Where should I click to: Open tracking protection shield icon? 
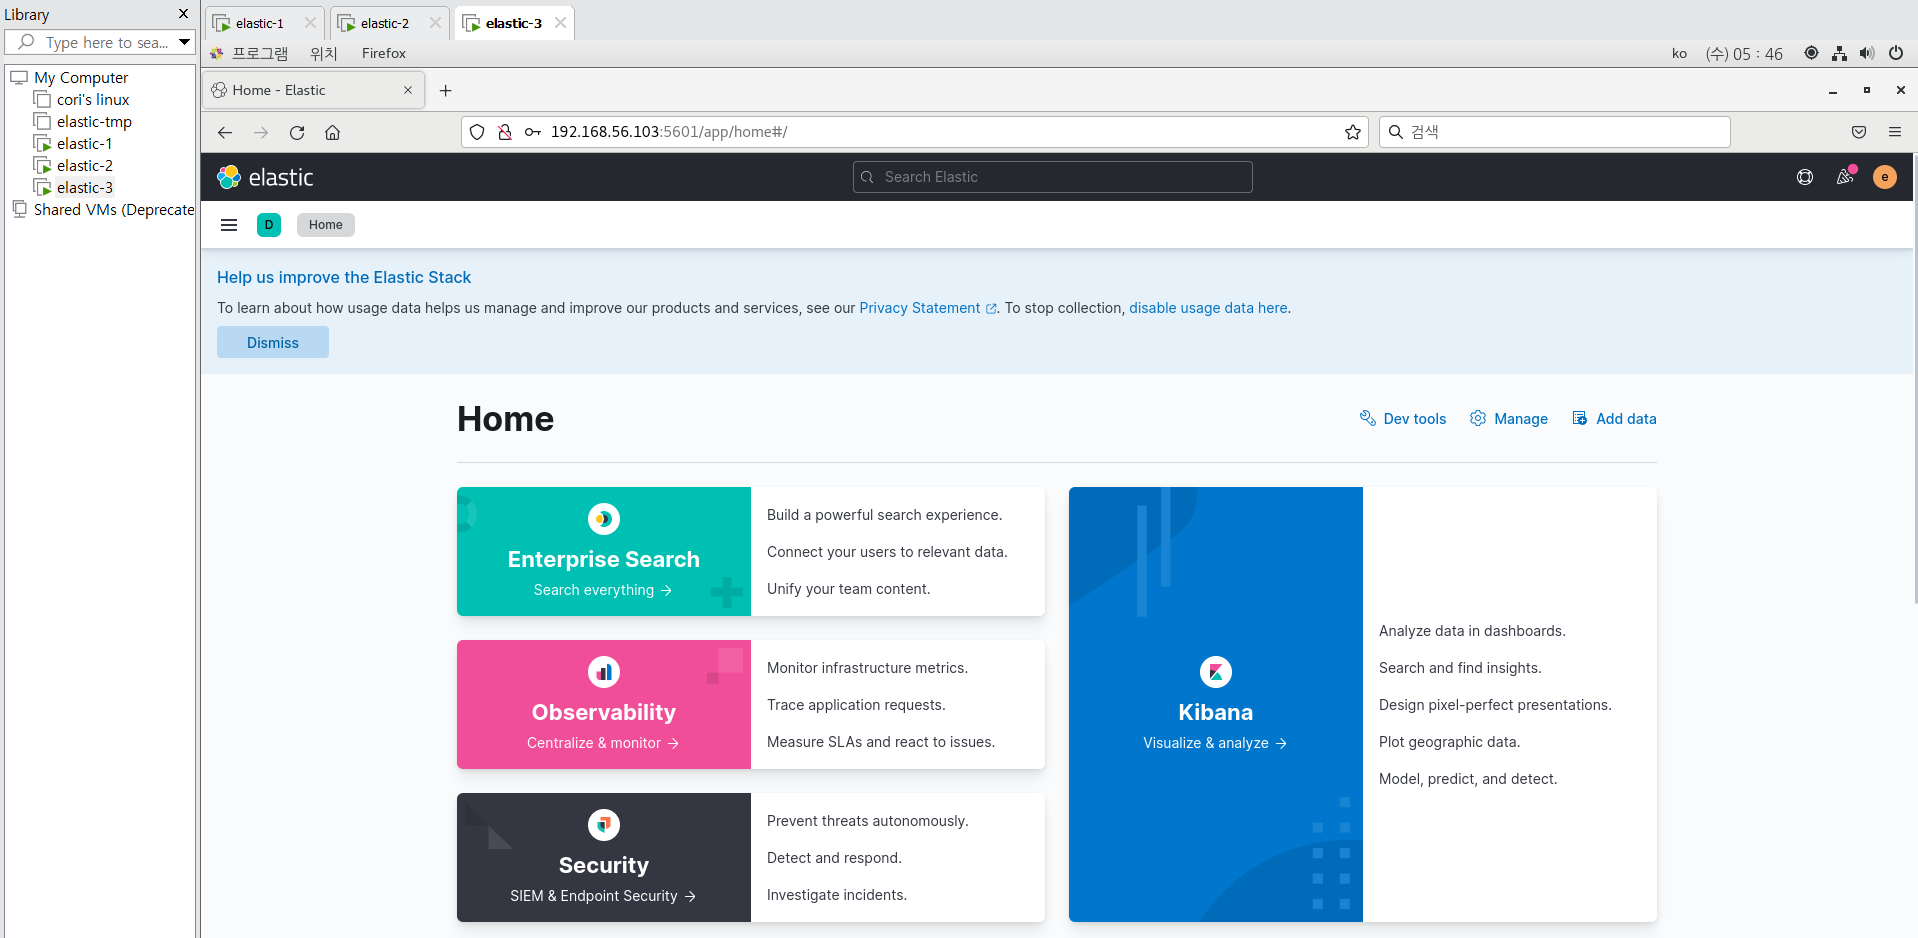[477, 132]
